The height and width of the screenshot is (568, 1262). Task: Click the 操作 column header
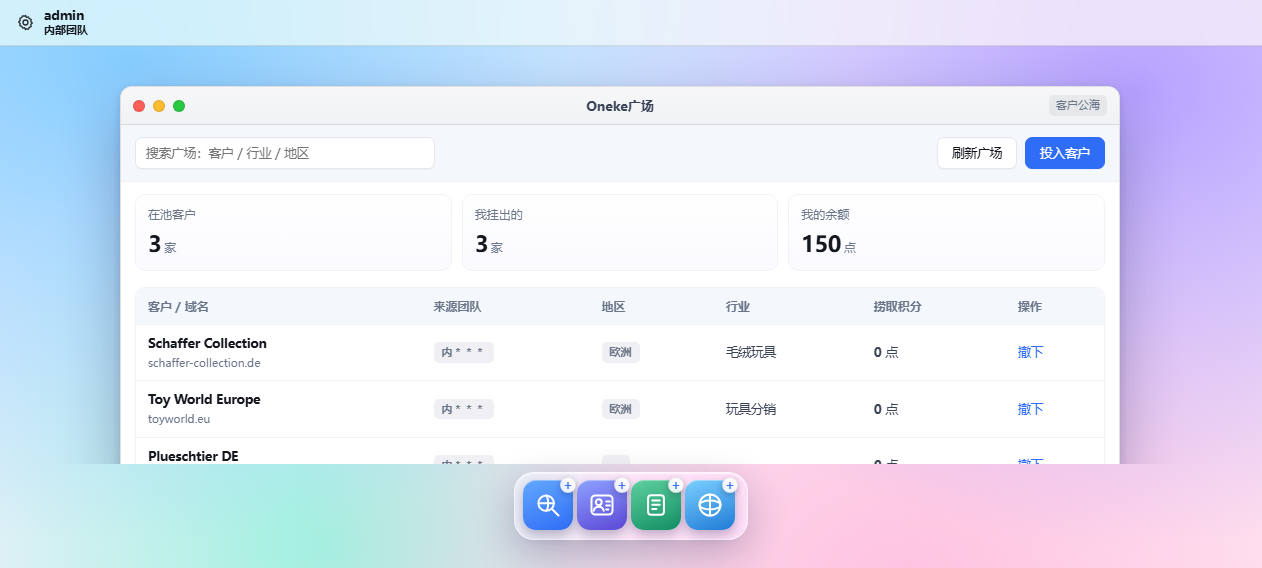pos(1030,307)
